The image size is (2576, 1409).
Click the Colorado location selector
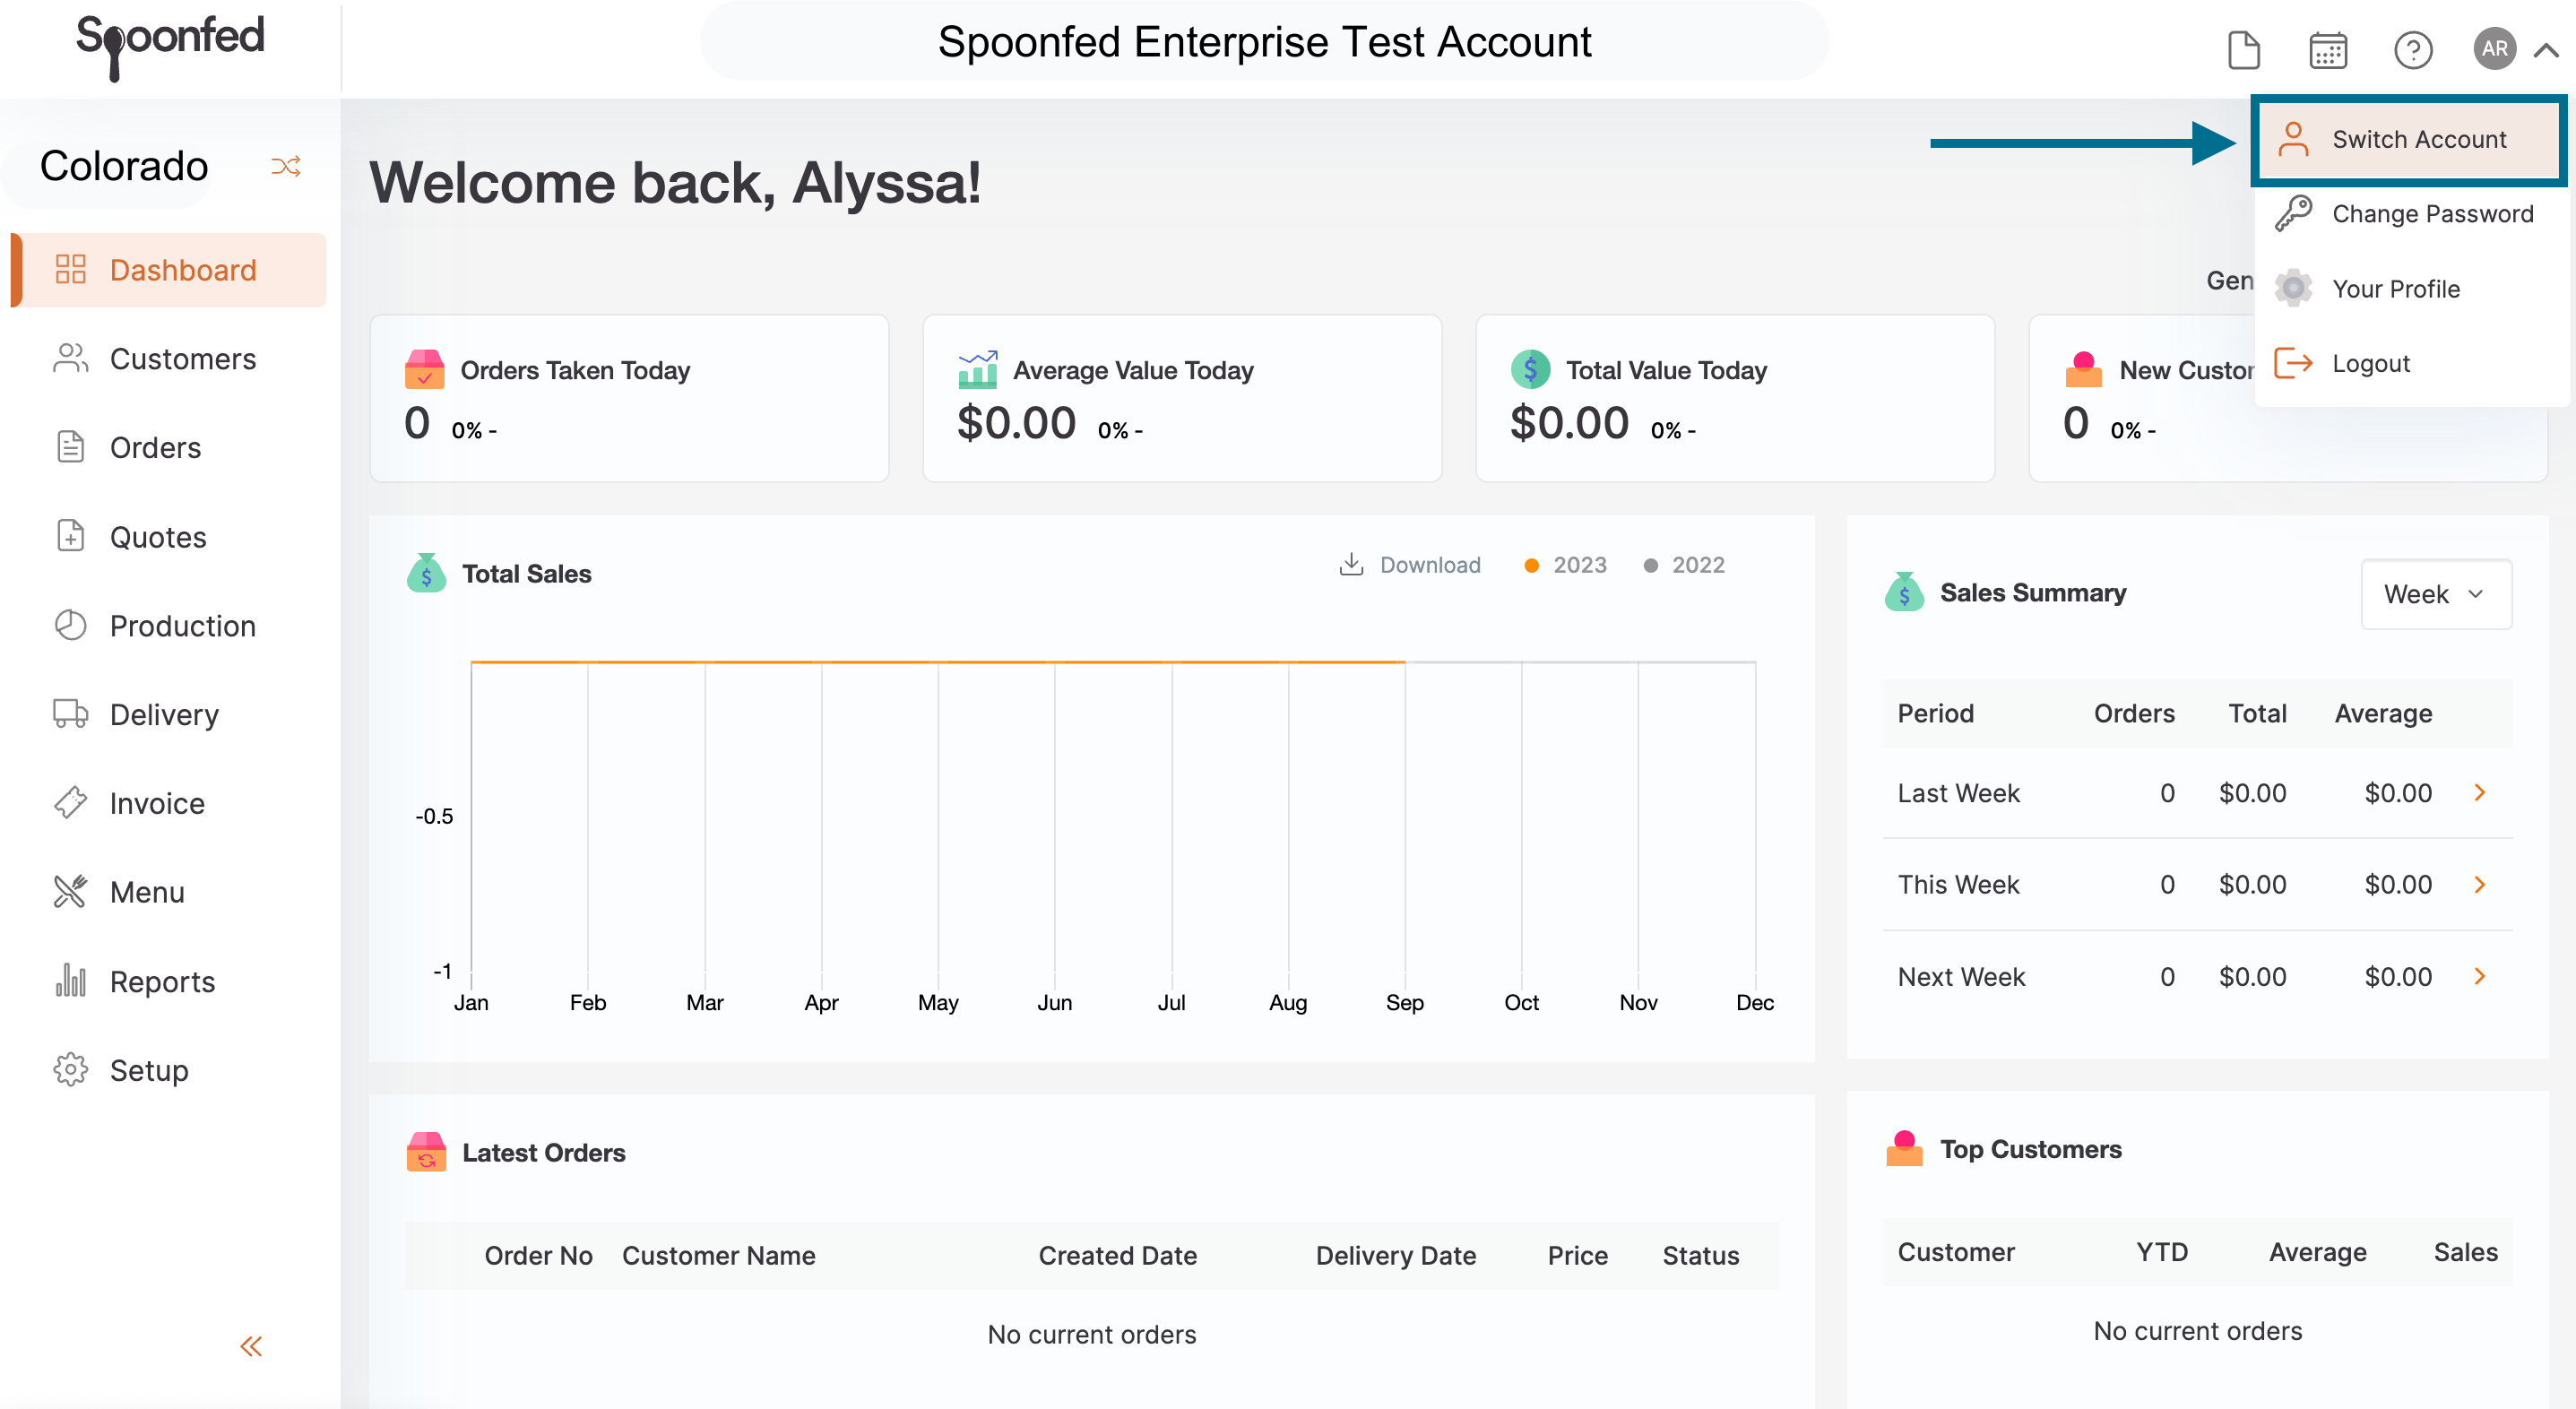(x=124, y=166)
